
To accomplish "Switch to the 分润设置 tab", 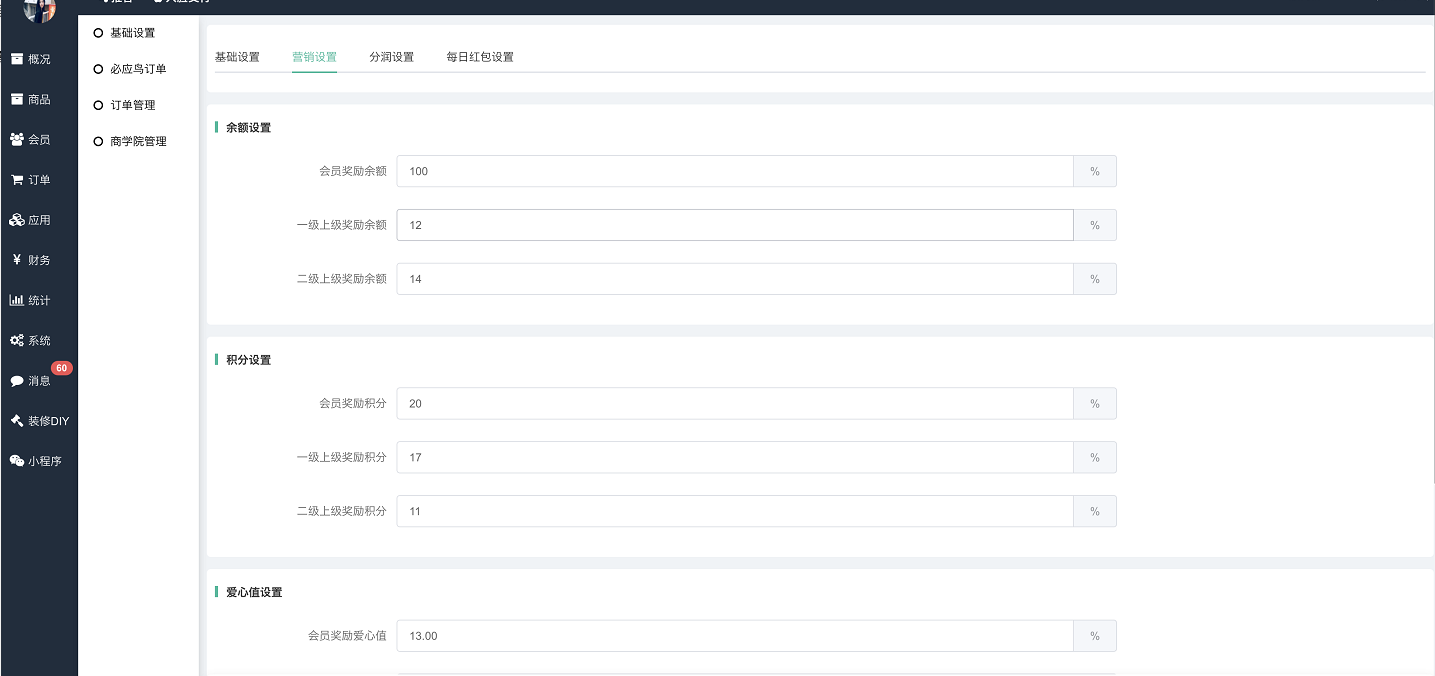I will point(391,57).
